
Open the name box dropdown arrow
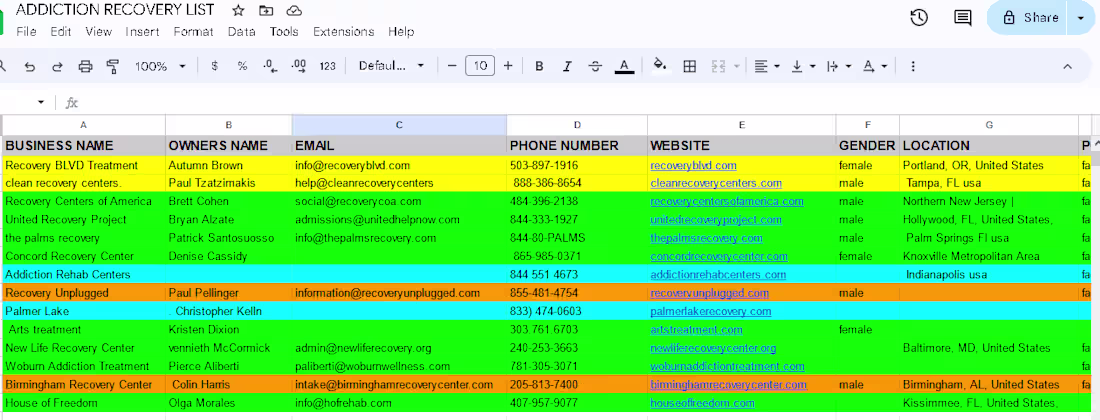(41, 102)
